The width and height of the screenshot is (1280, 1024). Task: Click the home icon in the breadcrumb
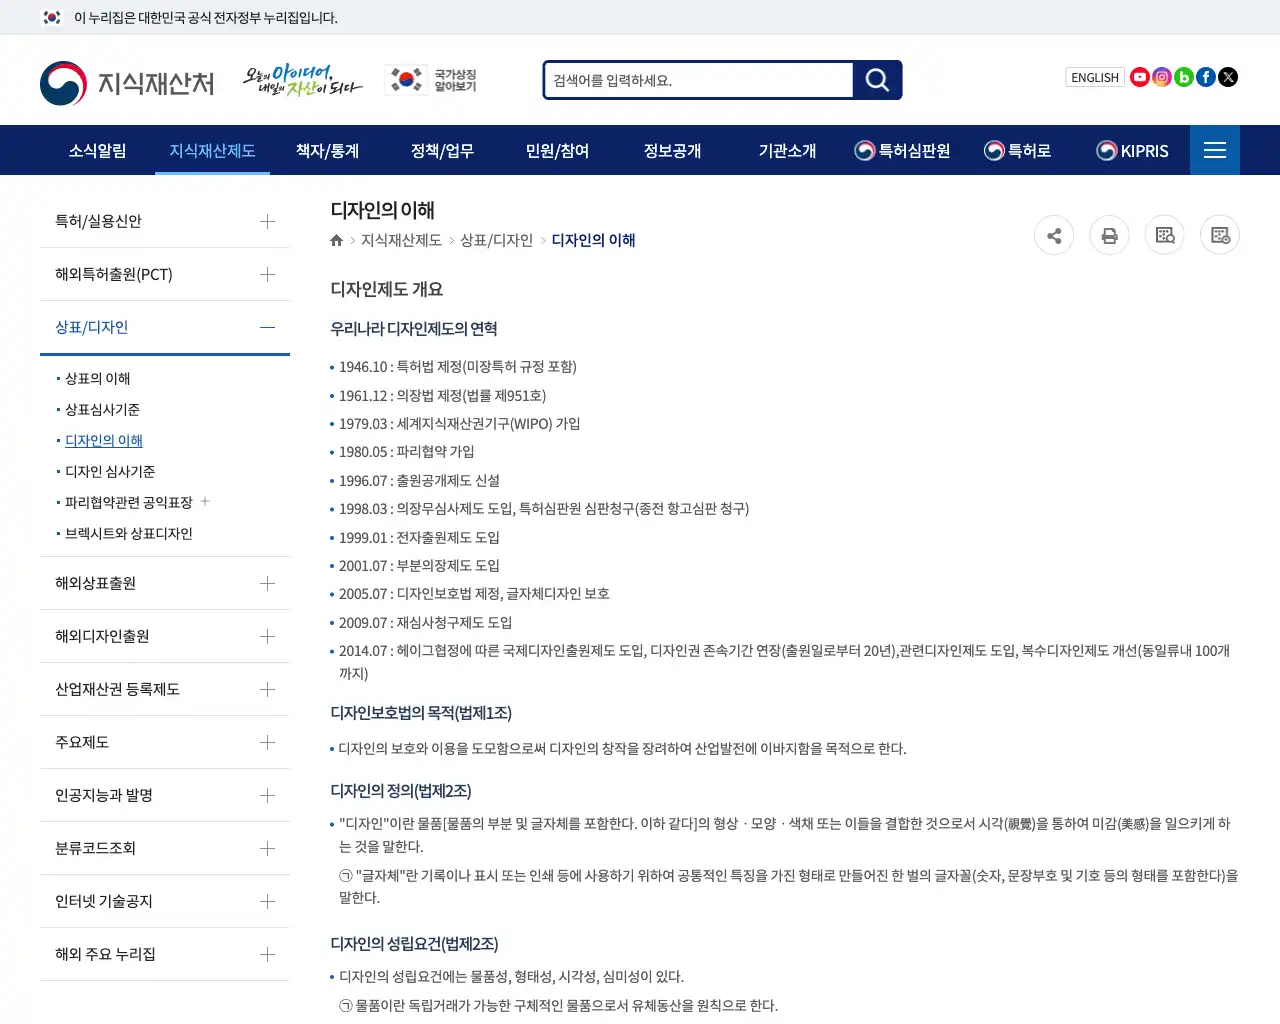tap(336, 240)
